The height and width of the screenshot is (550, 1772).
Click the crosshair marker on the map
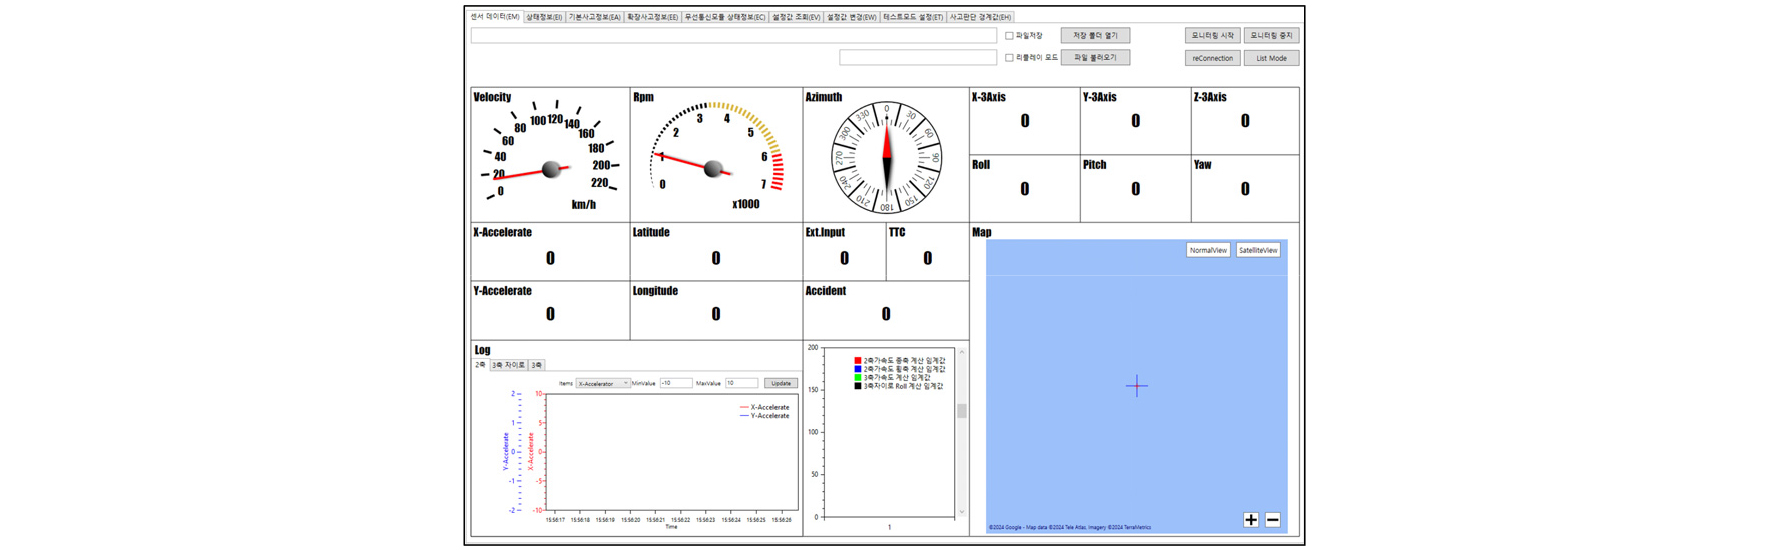[1137, 386]
